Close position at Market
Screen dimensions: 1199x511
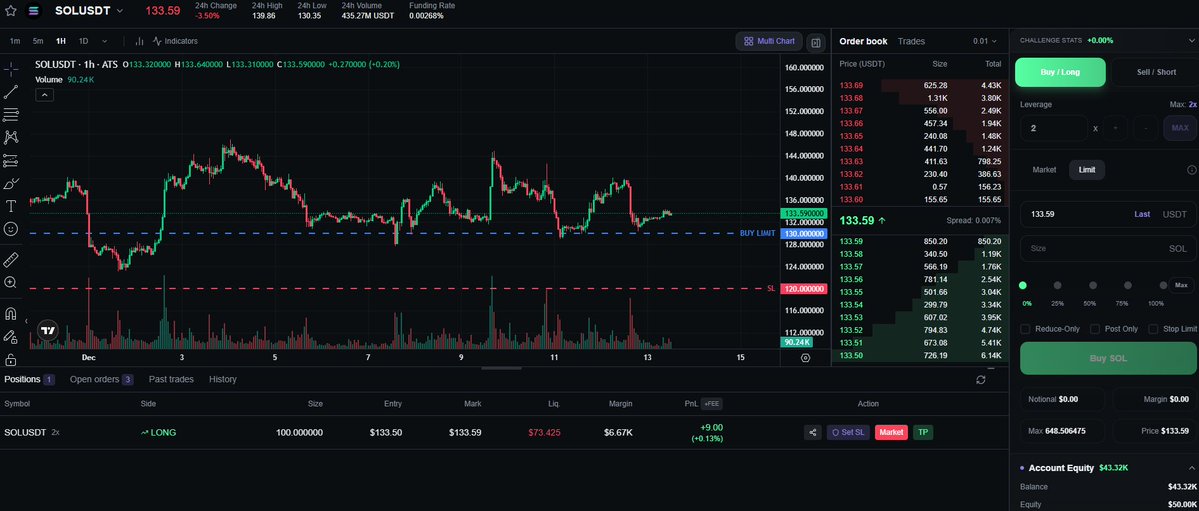[x=891, y=432]
